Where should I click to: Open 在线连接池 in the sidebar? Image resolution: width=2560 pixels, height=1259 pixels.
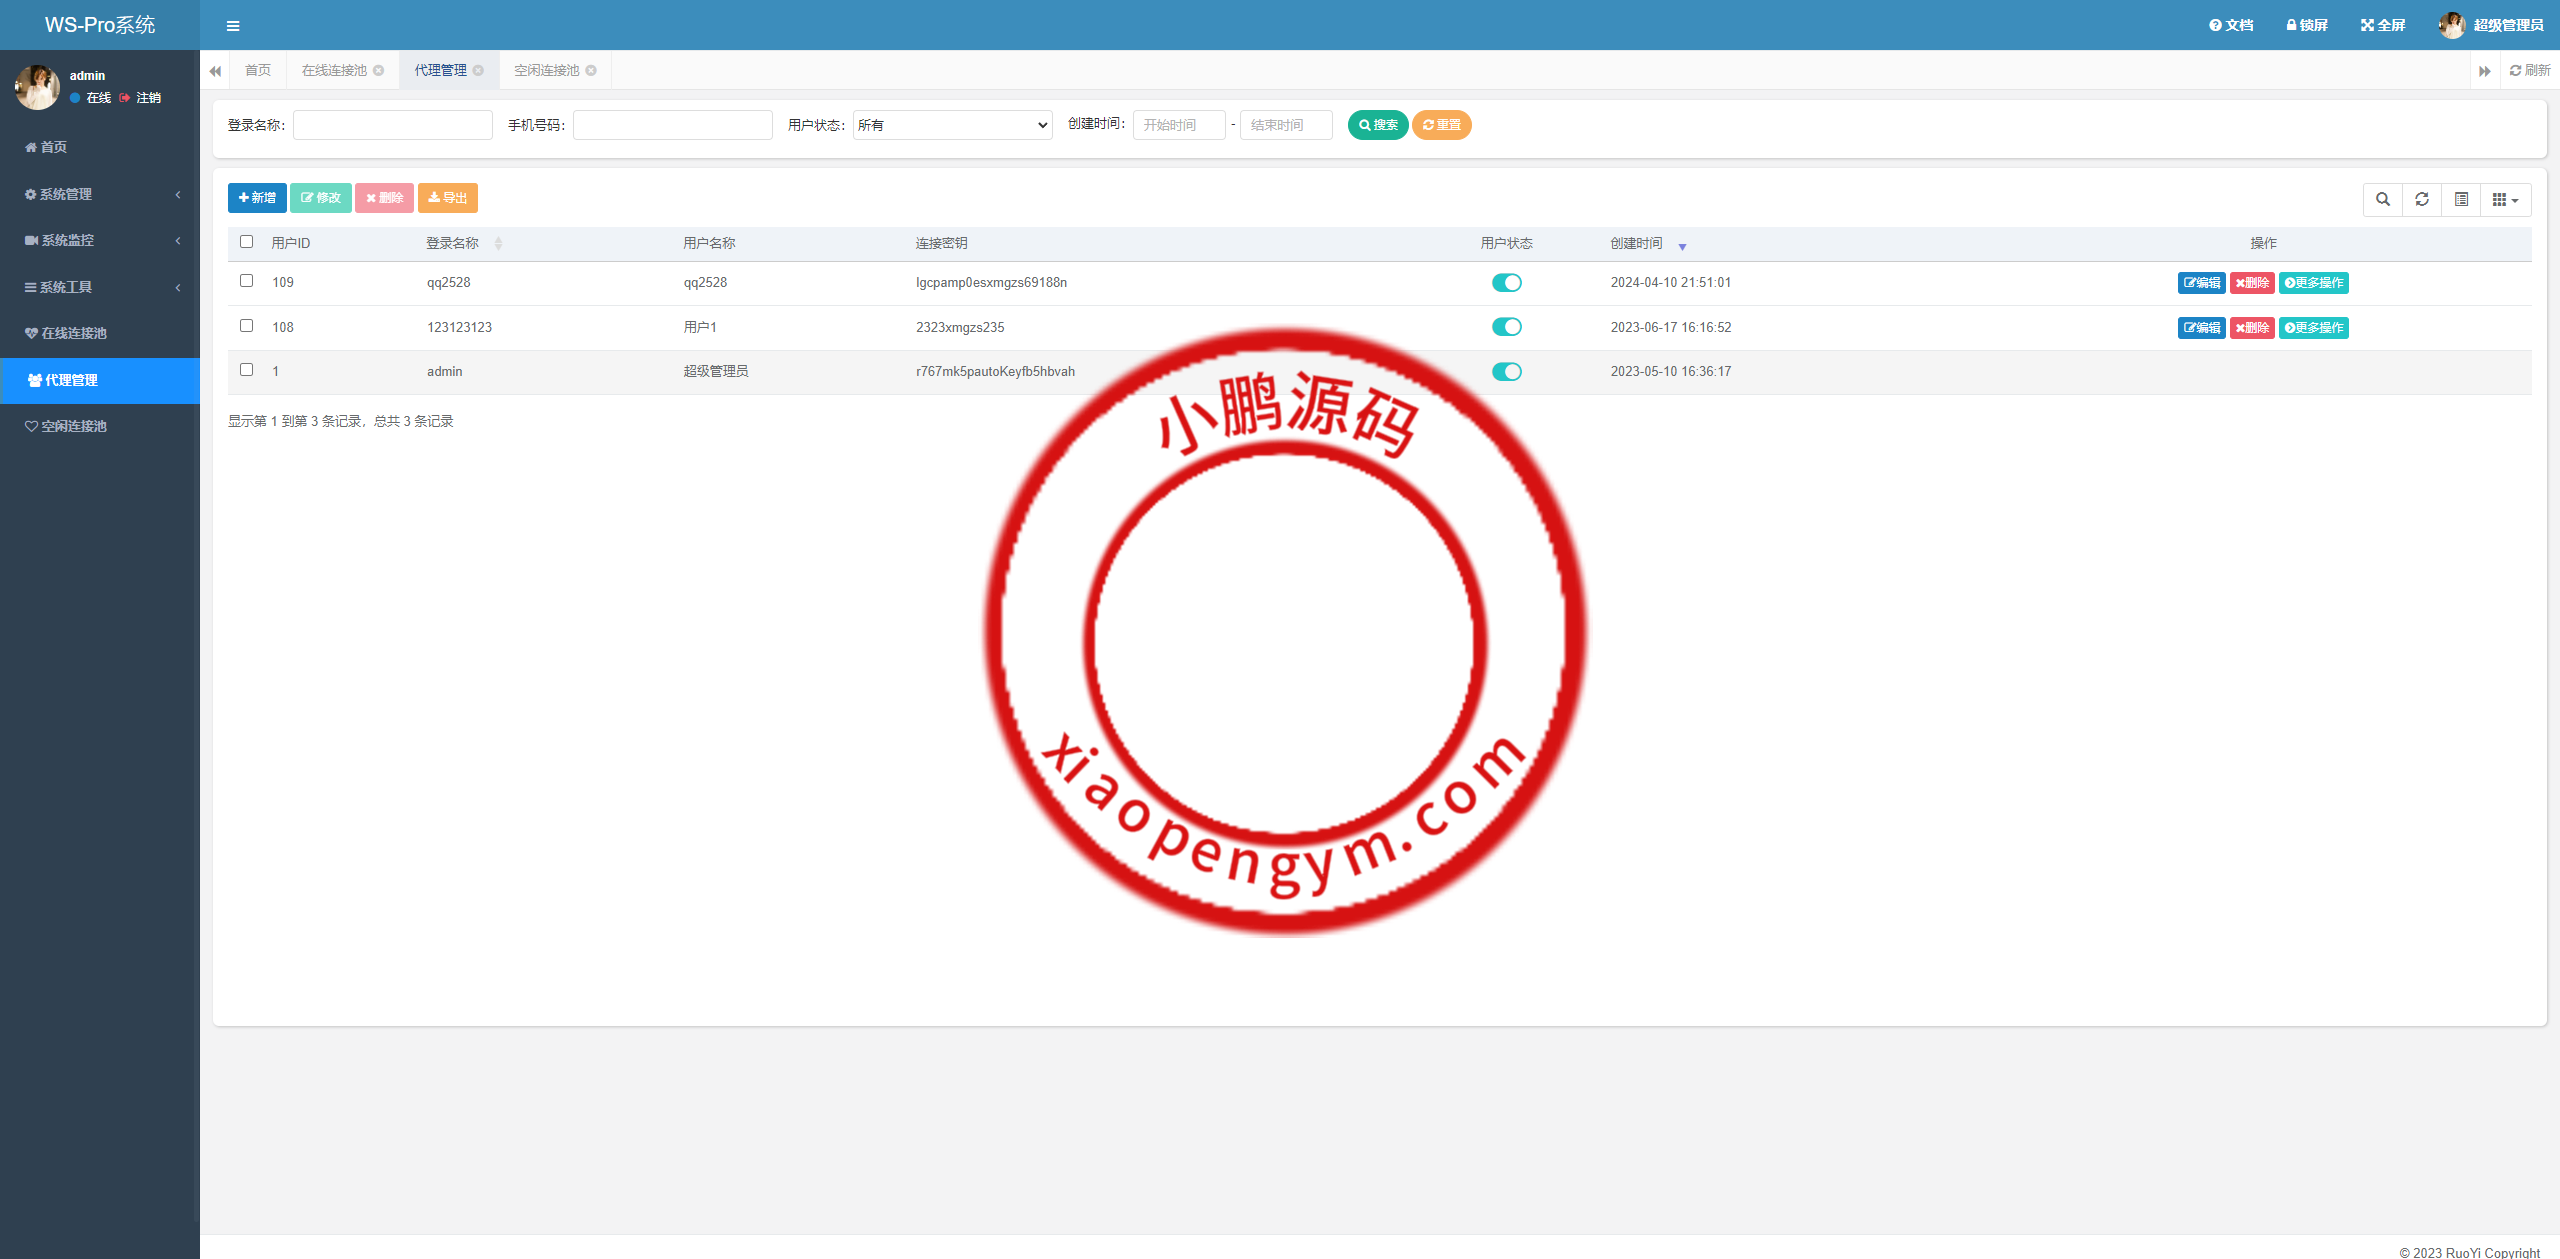74,333
